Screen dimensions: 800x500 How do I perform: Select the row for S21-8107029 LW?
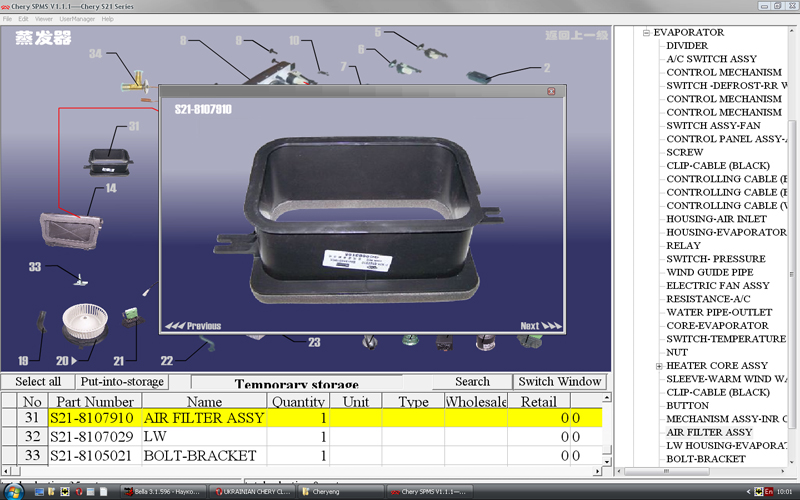pos(301,437)
